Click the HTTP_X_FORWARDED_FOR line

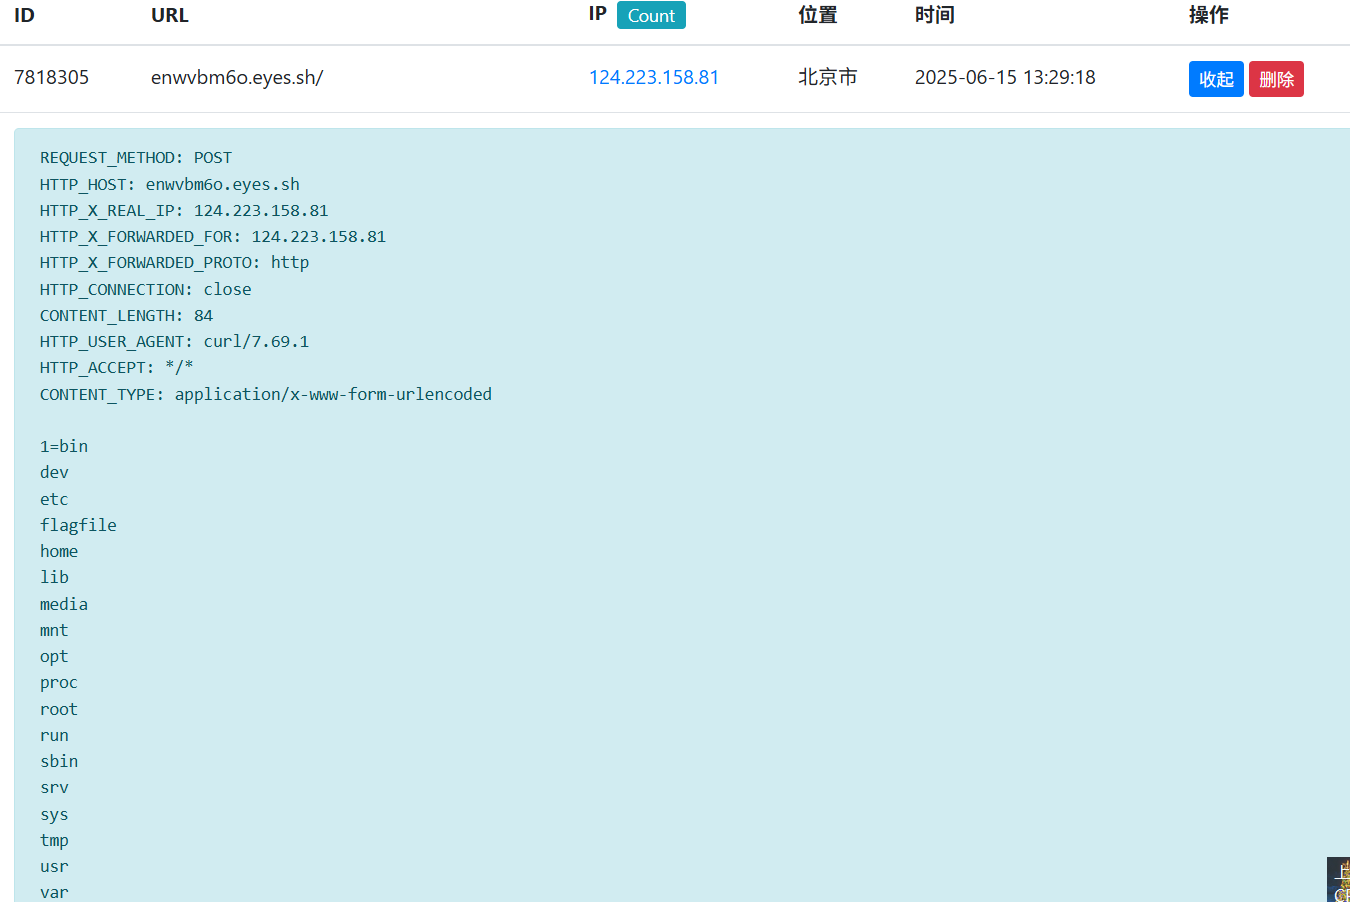tap(213, 237)
